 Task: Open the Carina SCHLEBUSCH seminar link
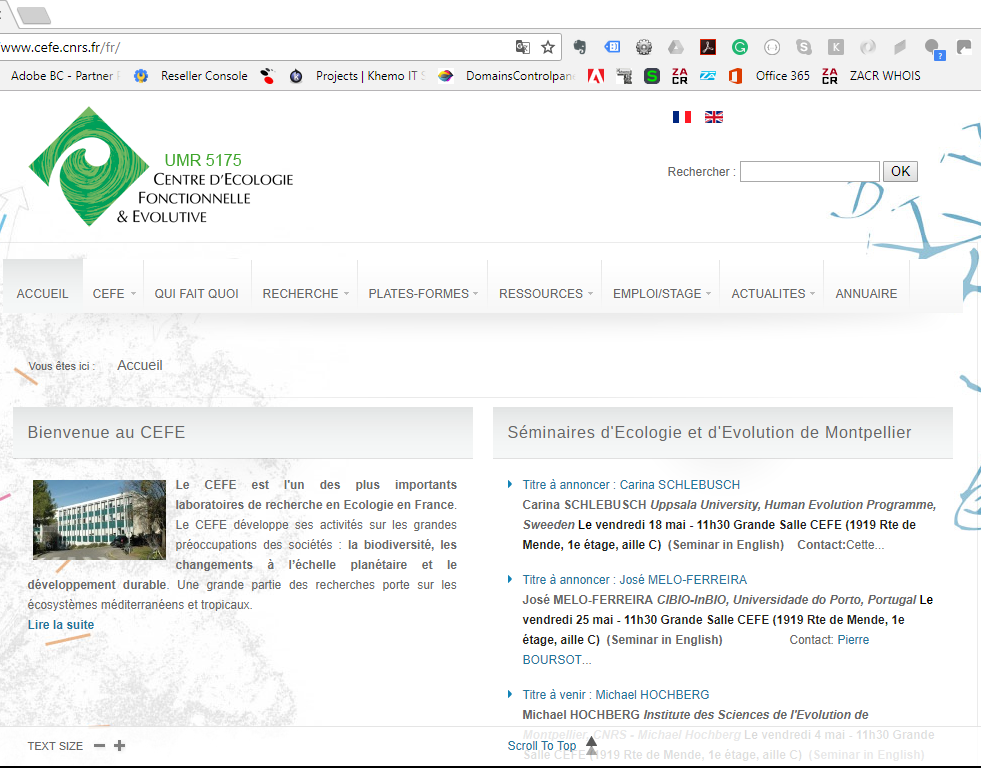[631, 485]
